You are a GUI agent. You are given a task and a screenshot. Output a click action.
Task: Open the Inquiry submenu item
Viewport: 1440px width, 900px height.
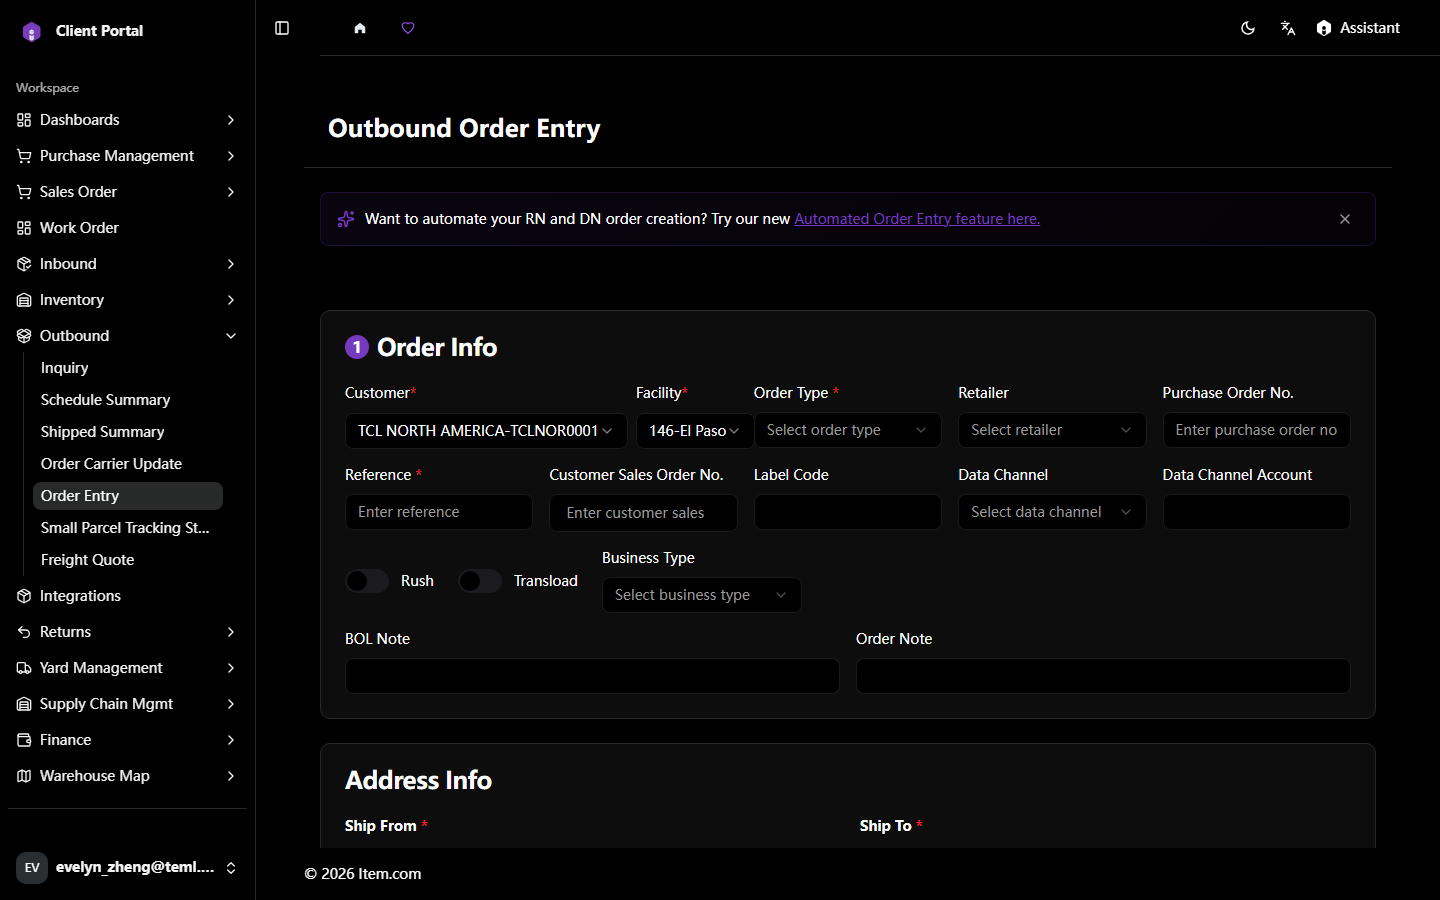(128, 368)
